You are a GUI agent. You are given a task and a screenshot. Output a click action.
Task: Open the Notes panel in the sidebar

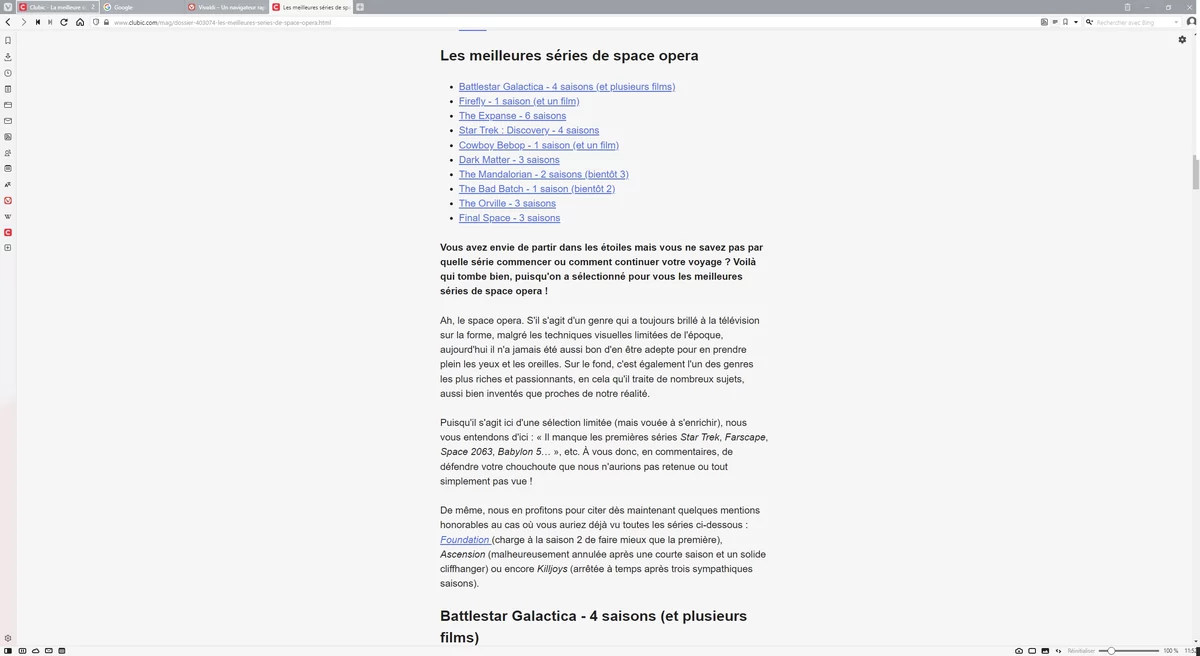[8, 89]
